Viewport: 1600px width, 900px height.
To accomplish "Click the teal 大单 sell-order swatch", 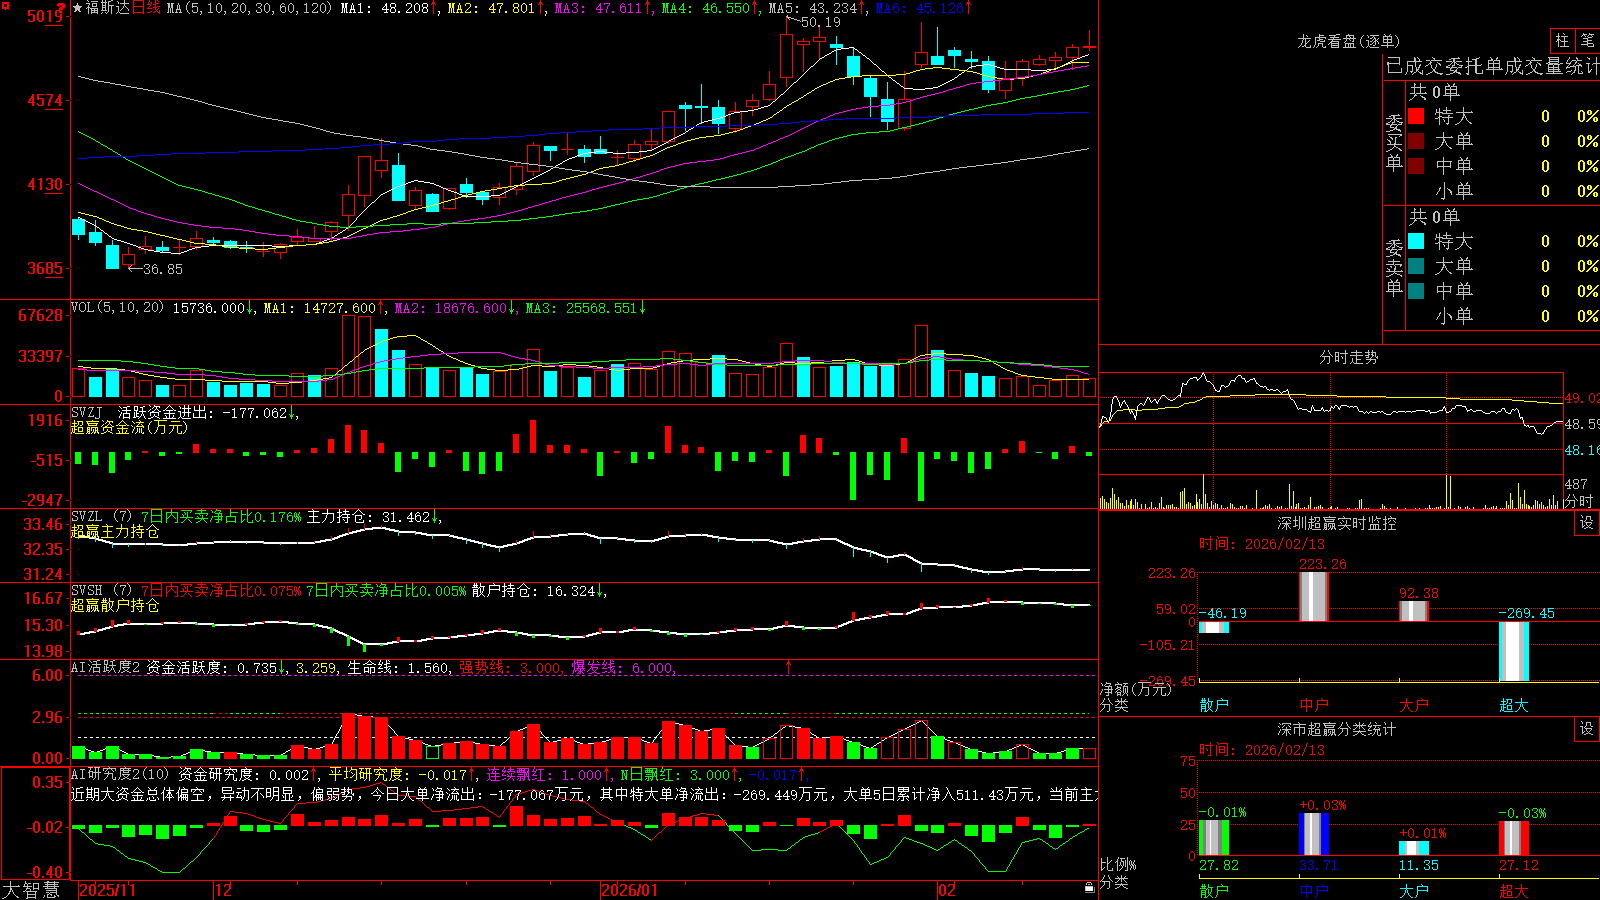I will coord(1416,266).
